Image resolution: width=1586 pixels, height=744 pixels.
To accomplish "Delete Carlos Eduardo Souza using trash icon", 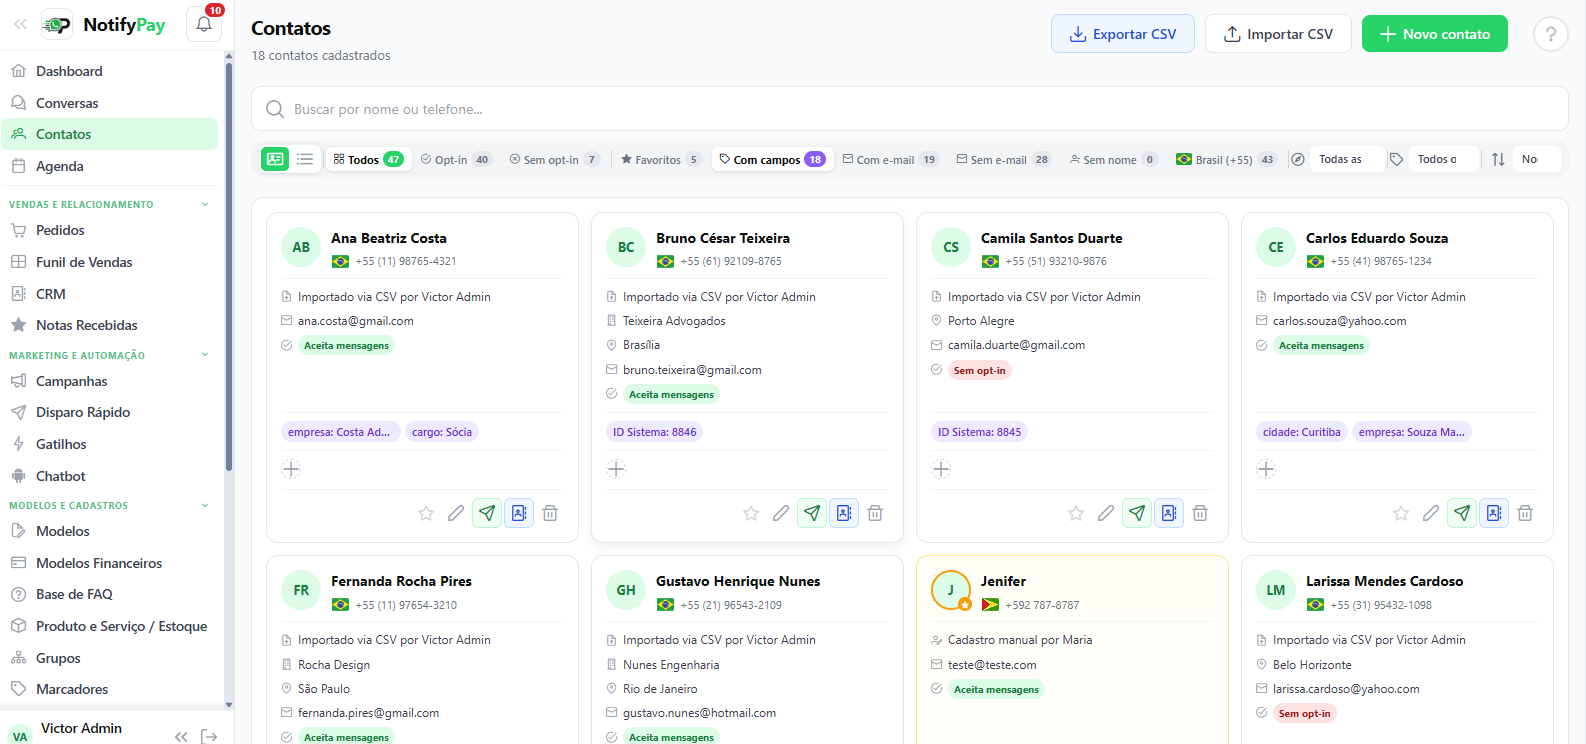I will coord(1525,513).
